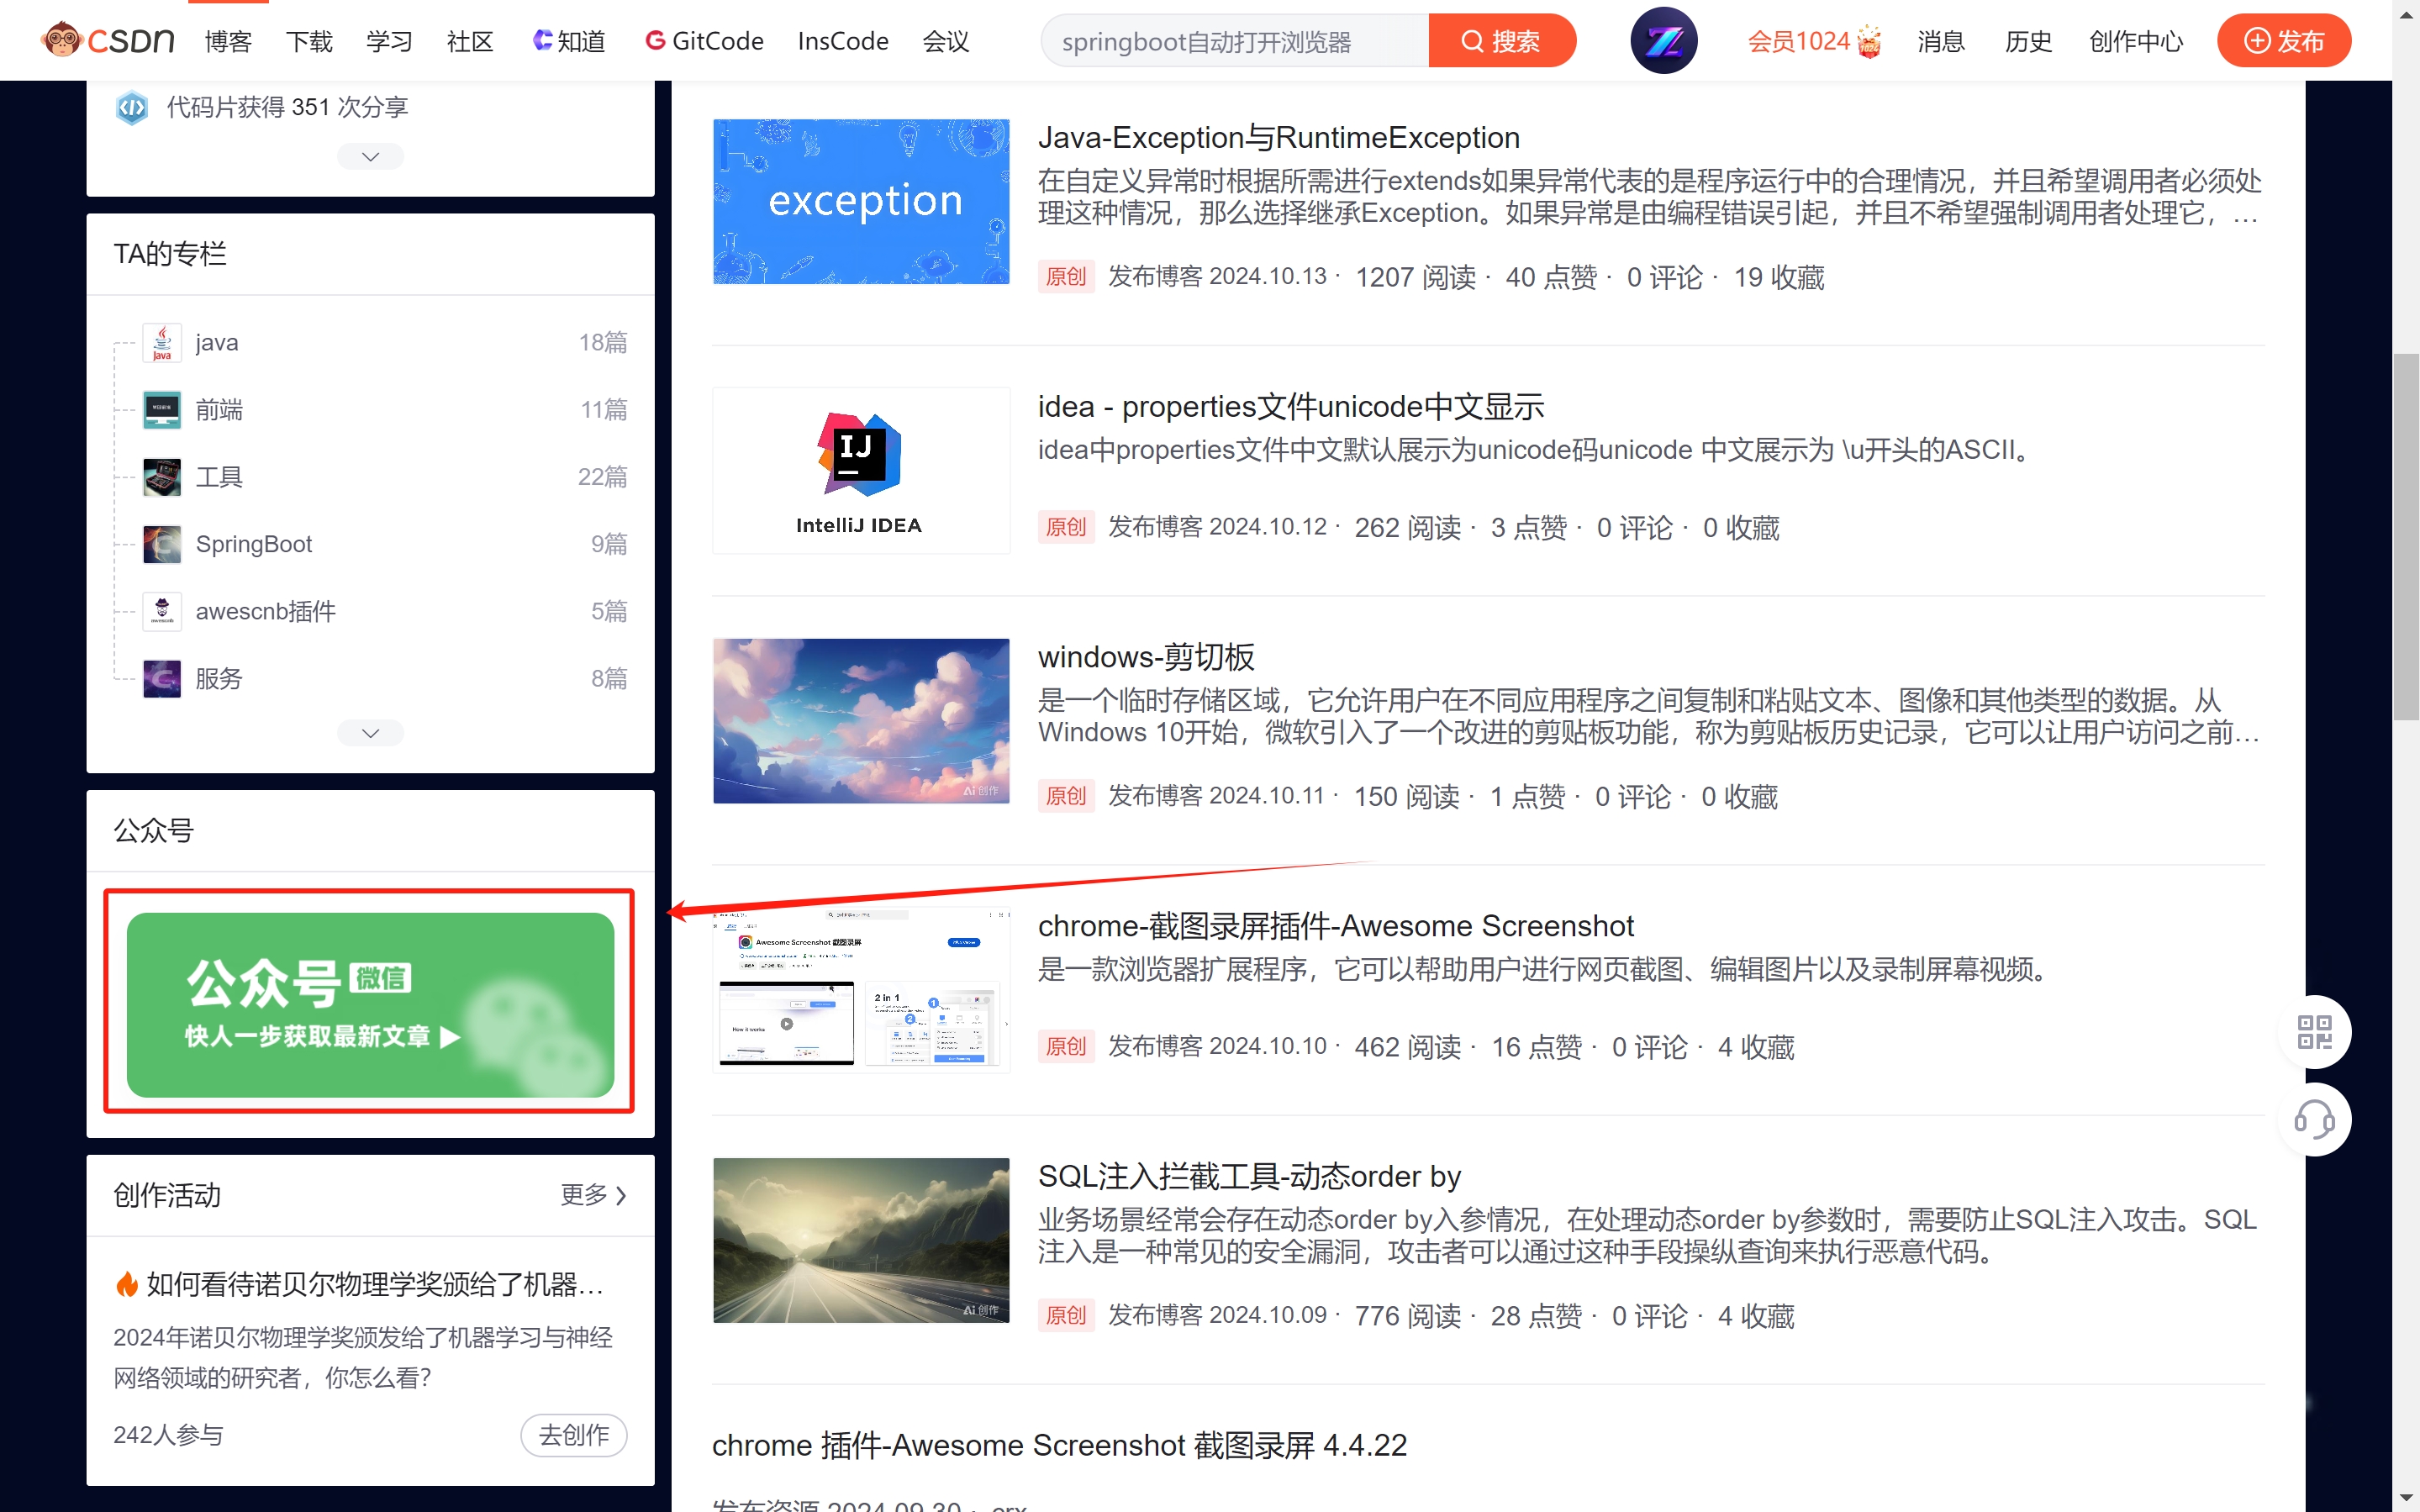Click the java column icon

click(x=162, y=342)
